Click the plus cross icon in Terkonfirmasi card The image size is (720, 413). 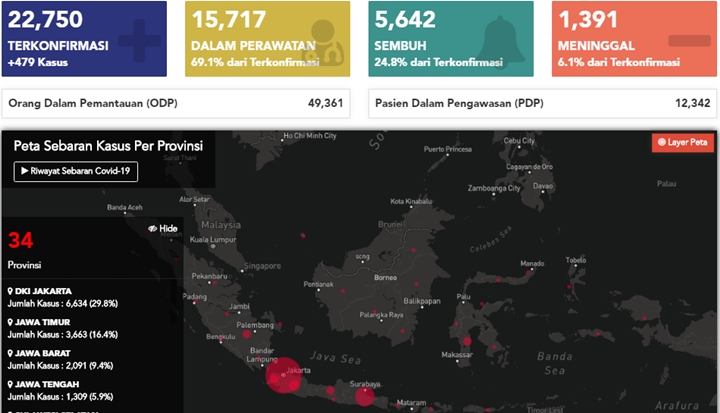[x=140, y=40]
